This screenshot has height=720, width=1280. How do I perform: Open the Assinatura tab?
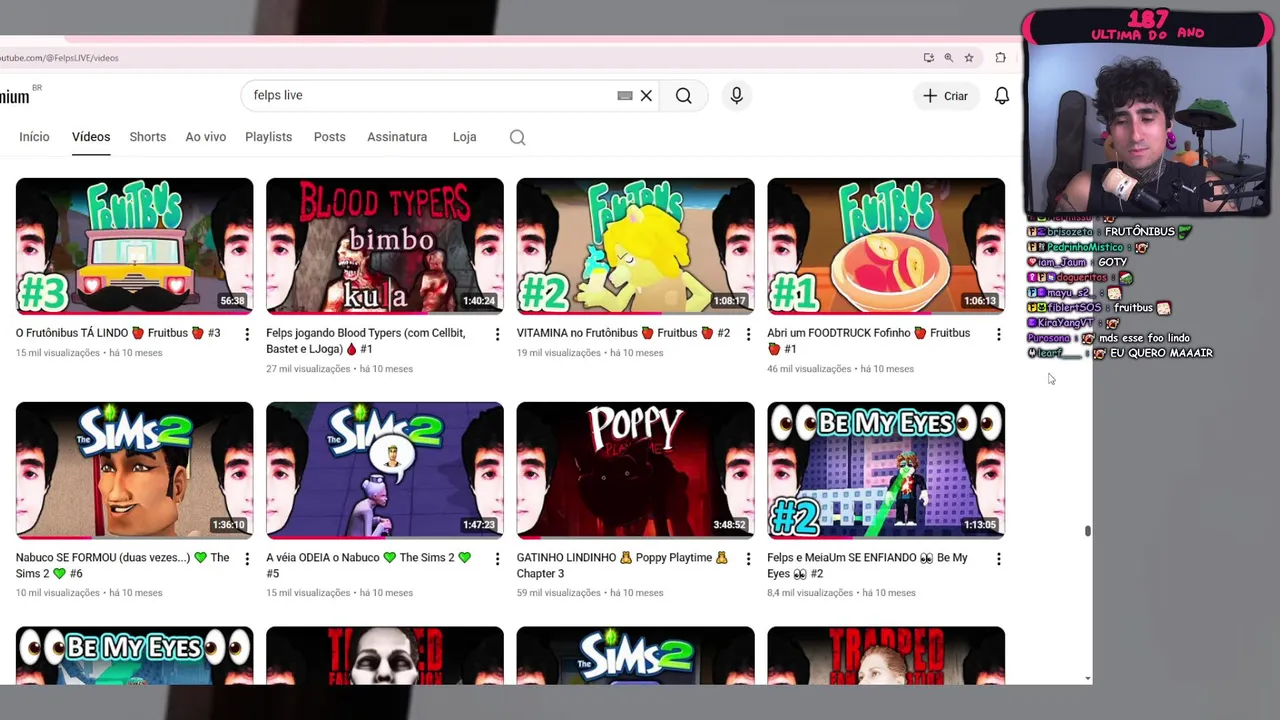pyautogui.click(x=397, y=137)
